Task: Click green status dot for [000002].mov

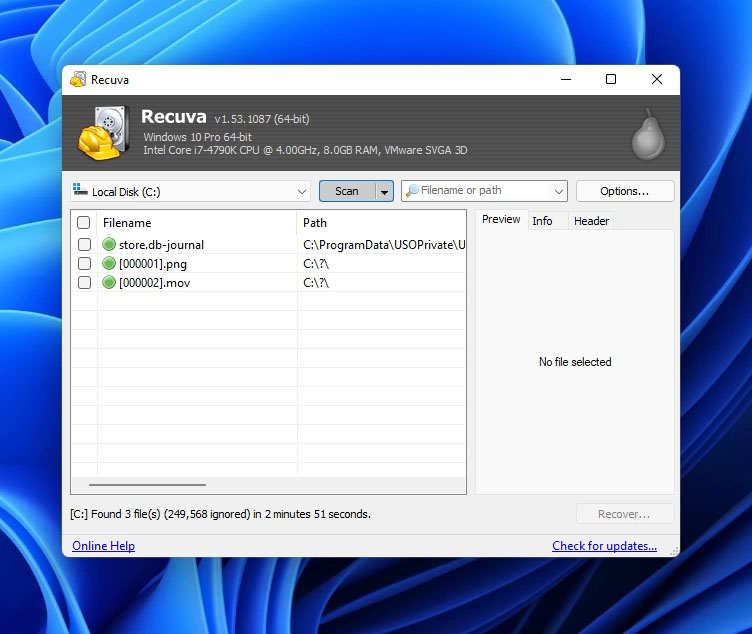Action: pyautogui.click(x=109, y=282)
